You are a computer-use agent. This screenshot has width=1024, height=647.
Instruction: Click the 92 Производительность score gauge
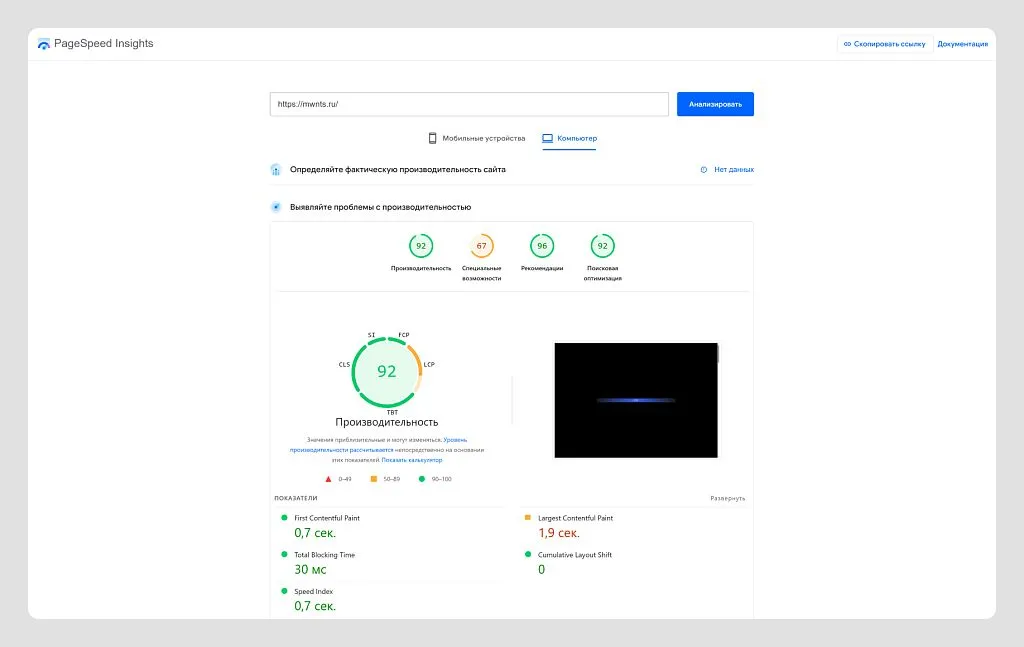[421, 246]
